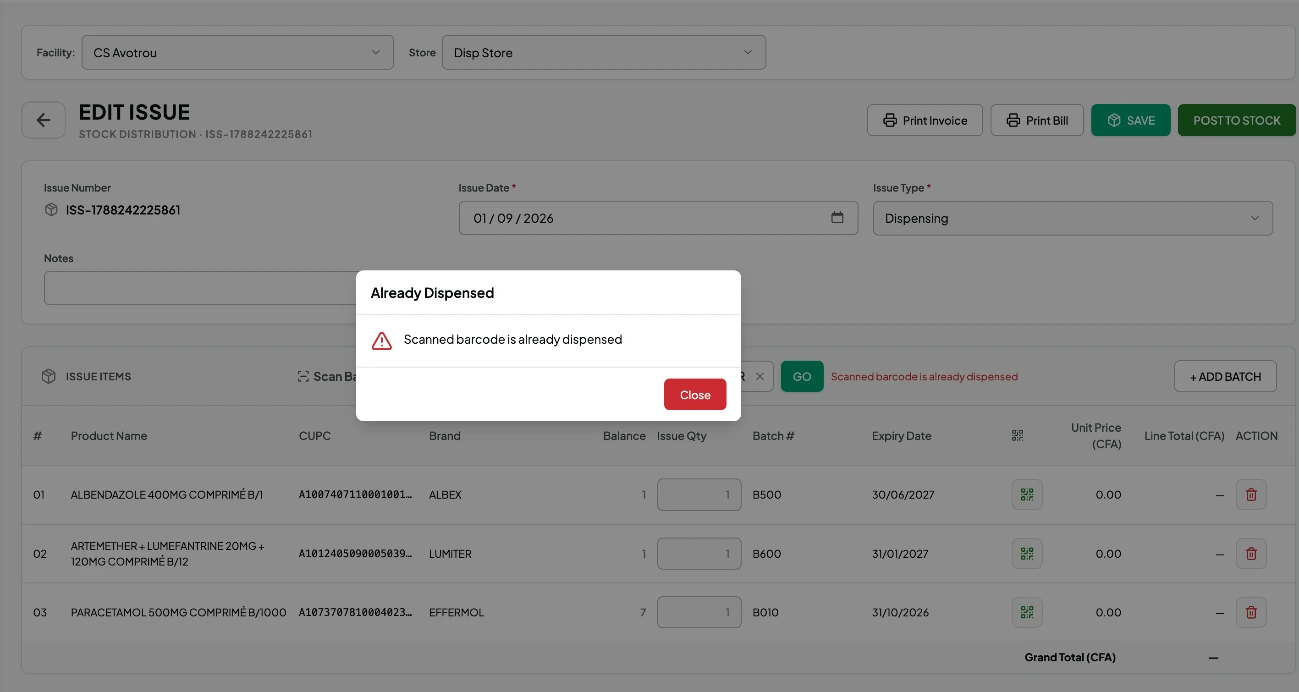Click the QR code column header icon
The width and height of the screenshot is (1299, 692).
click(1018, 435)
